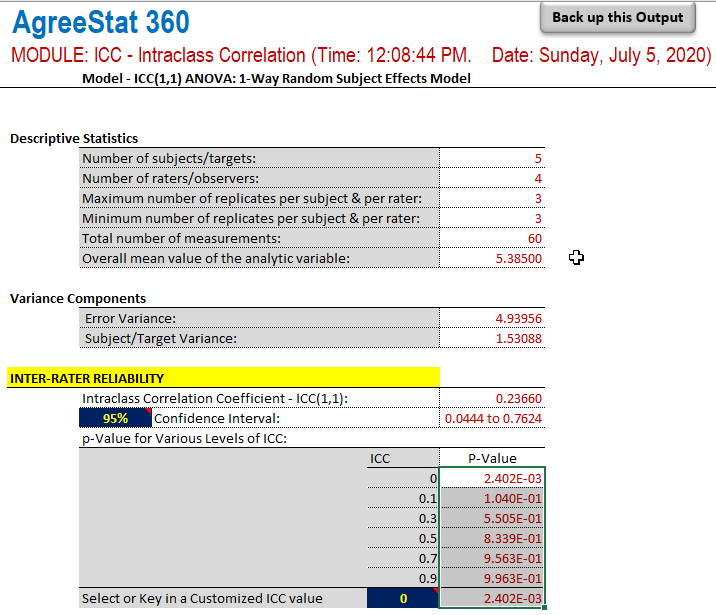
Task: Click the AgreeStat 360 logo title
Action: coord(100,22)
